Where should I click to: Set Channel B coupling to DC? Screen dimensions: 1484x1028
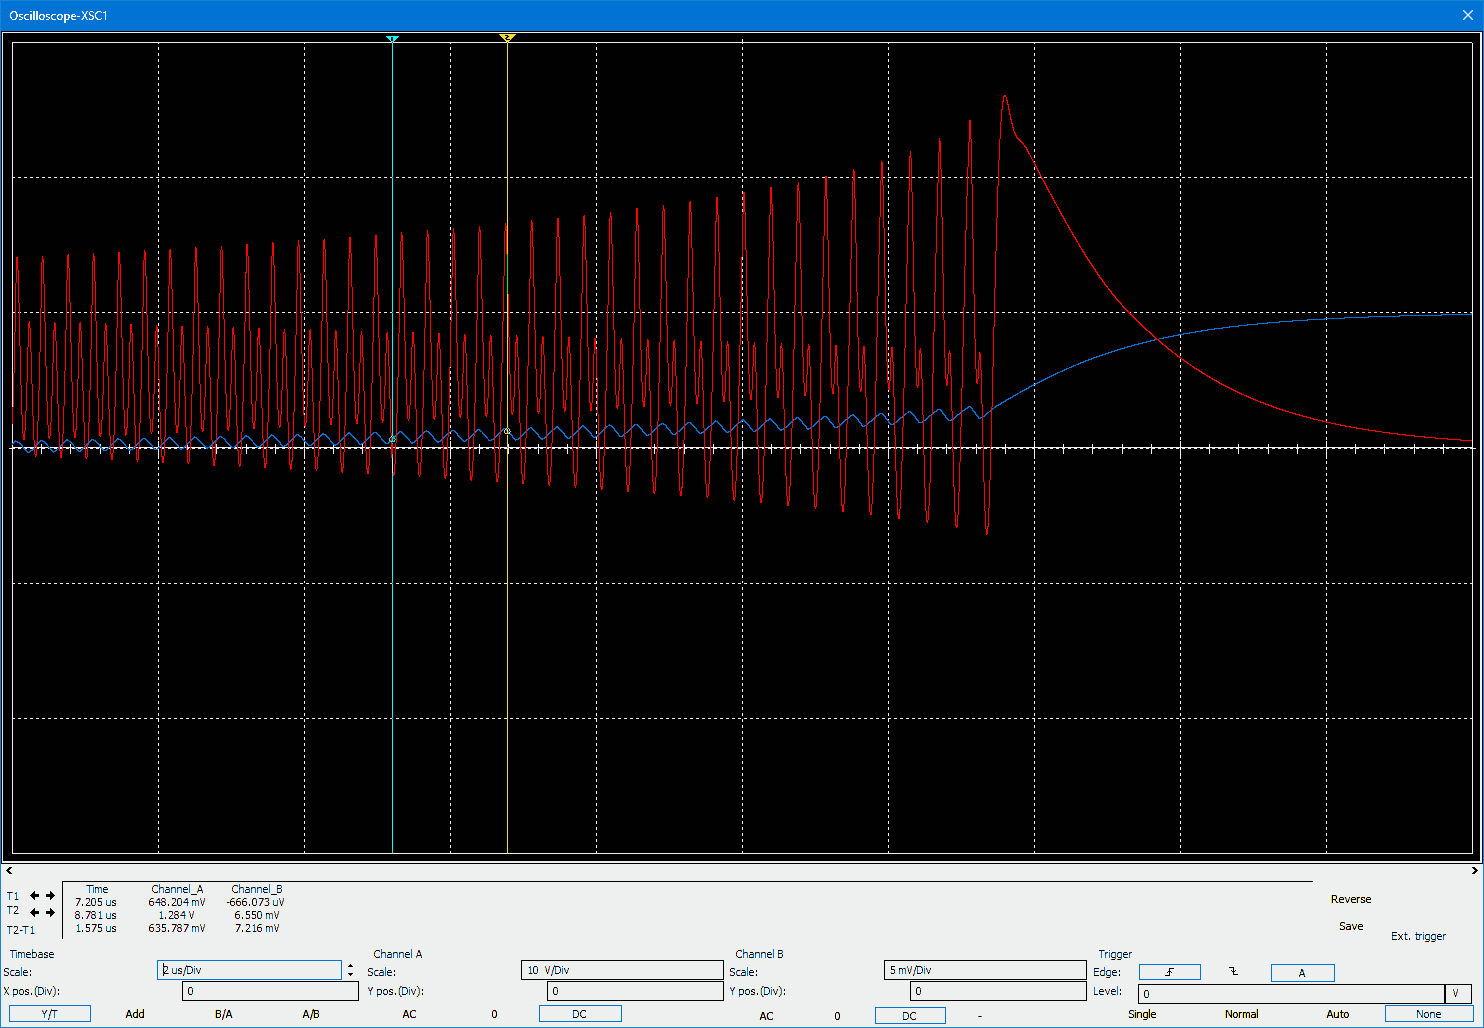(x=909, y=1016)
